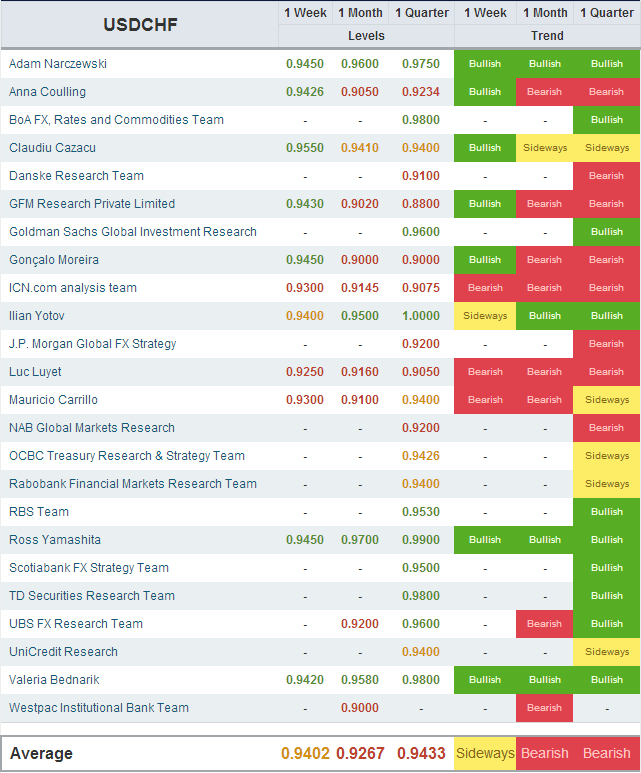641x773 pixels.
Task: Select Mauricio Carrillo's Sideways quarter trend cell
Action: pos(607,400)
